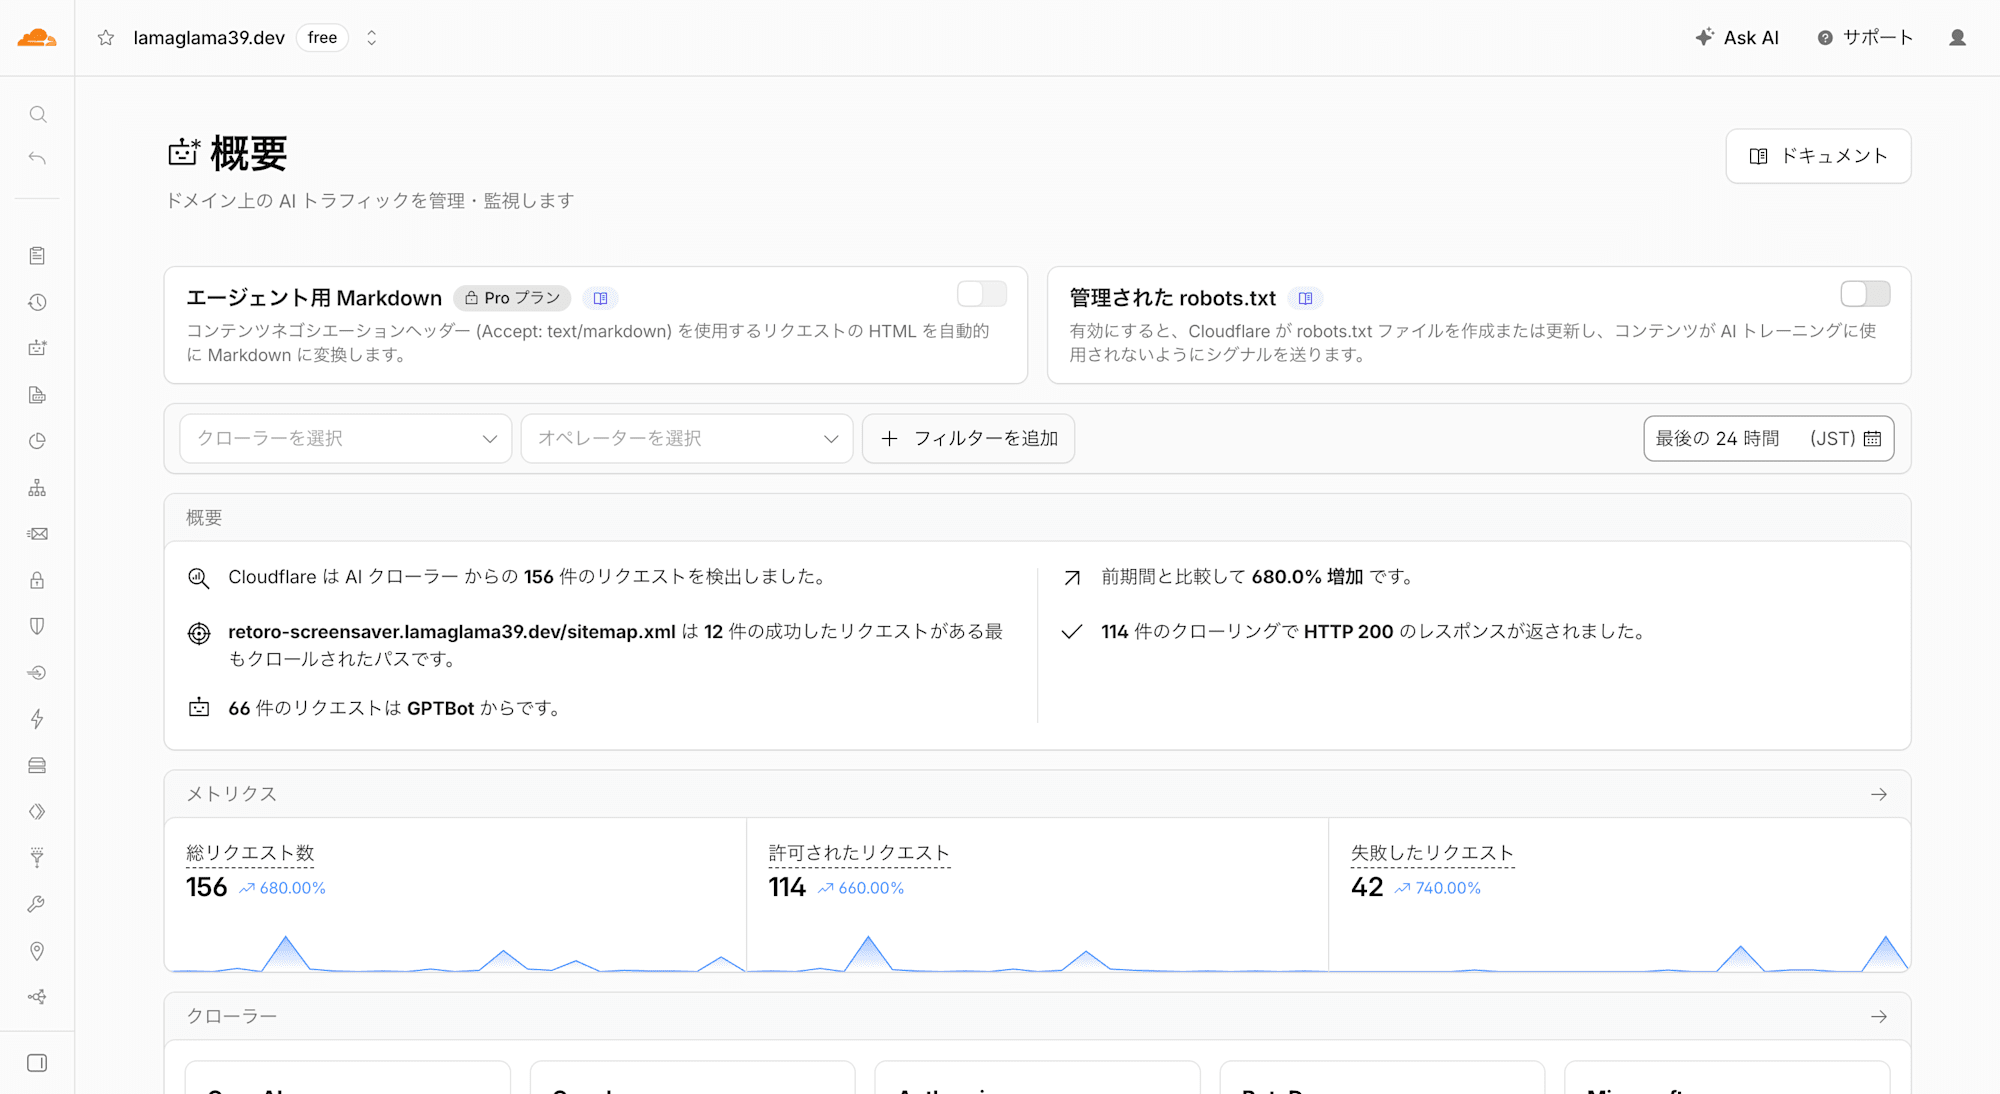Toggle the エージェント用 Markdown switch
Image resolution: width=2000 pixels, height=1094 pixels.
(981, 294)
